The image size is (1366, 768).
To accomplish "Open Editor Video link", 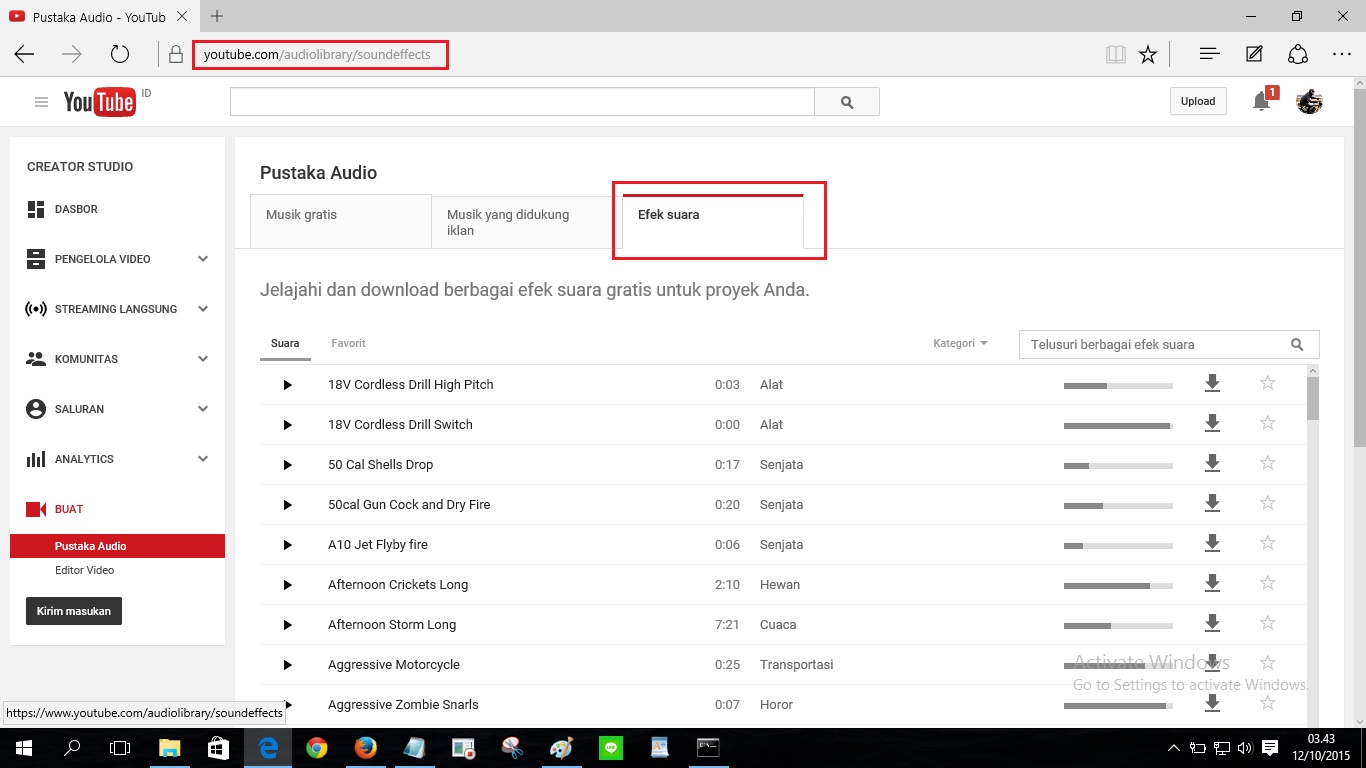I will point(85,570).
